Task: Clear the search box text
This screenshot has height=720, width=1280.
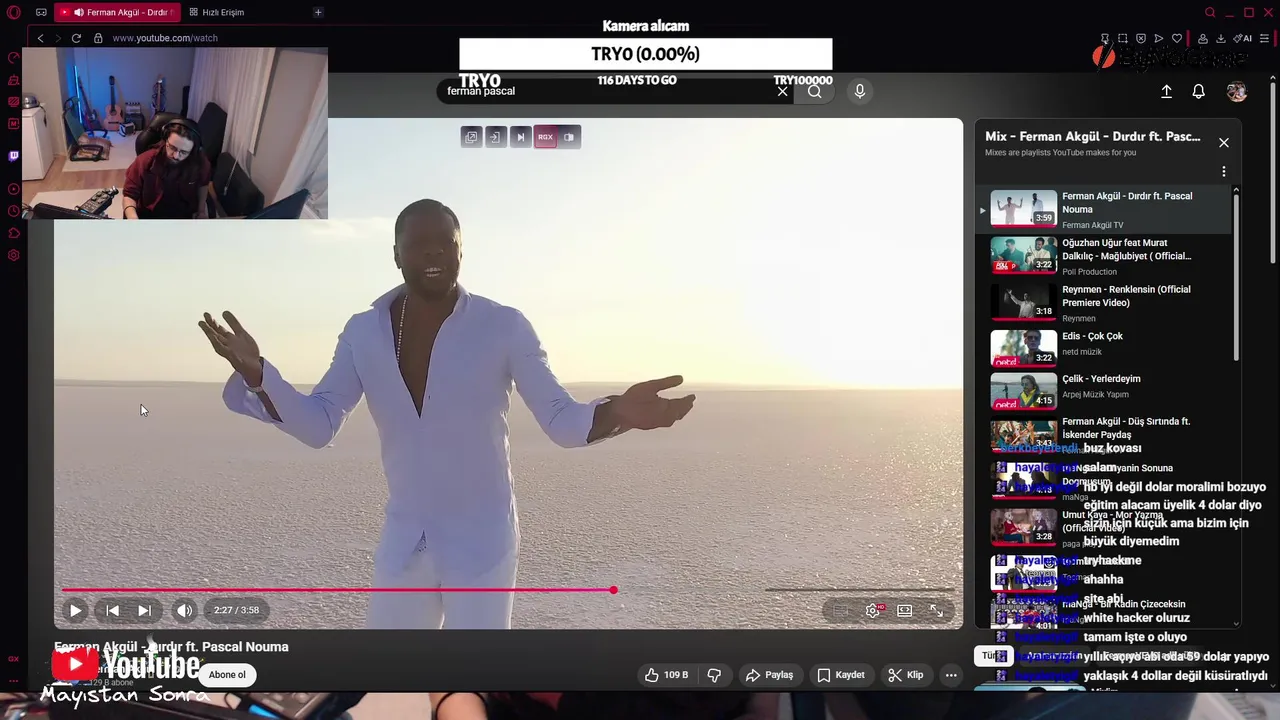Action: coord(782,91)
